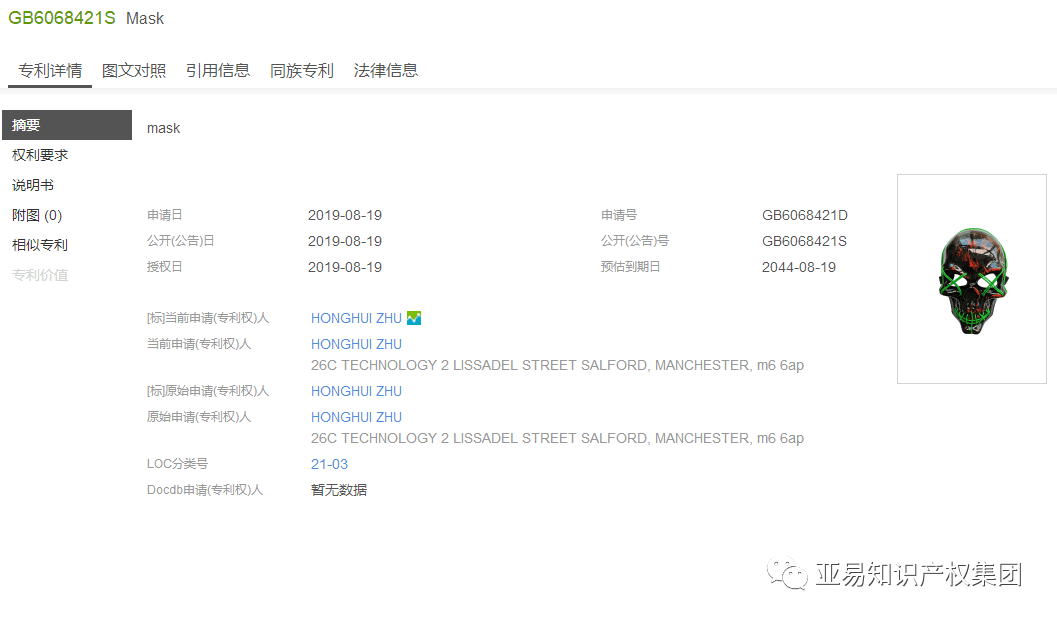The image size is (1057, 621).
Task: Click HONGHUI ZHU link in 原始申请(专利权)人 row
Action: 356,417
